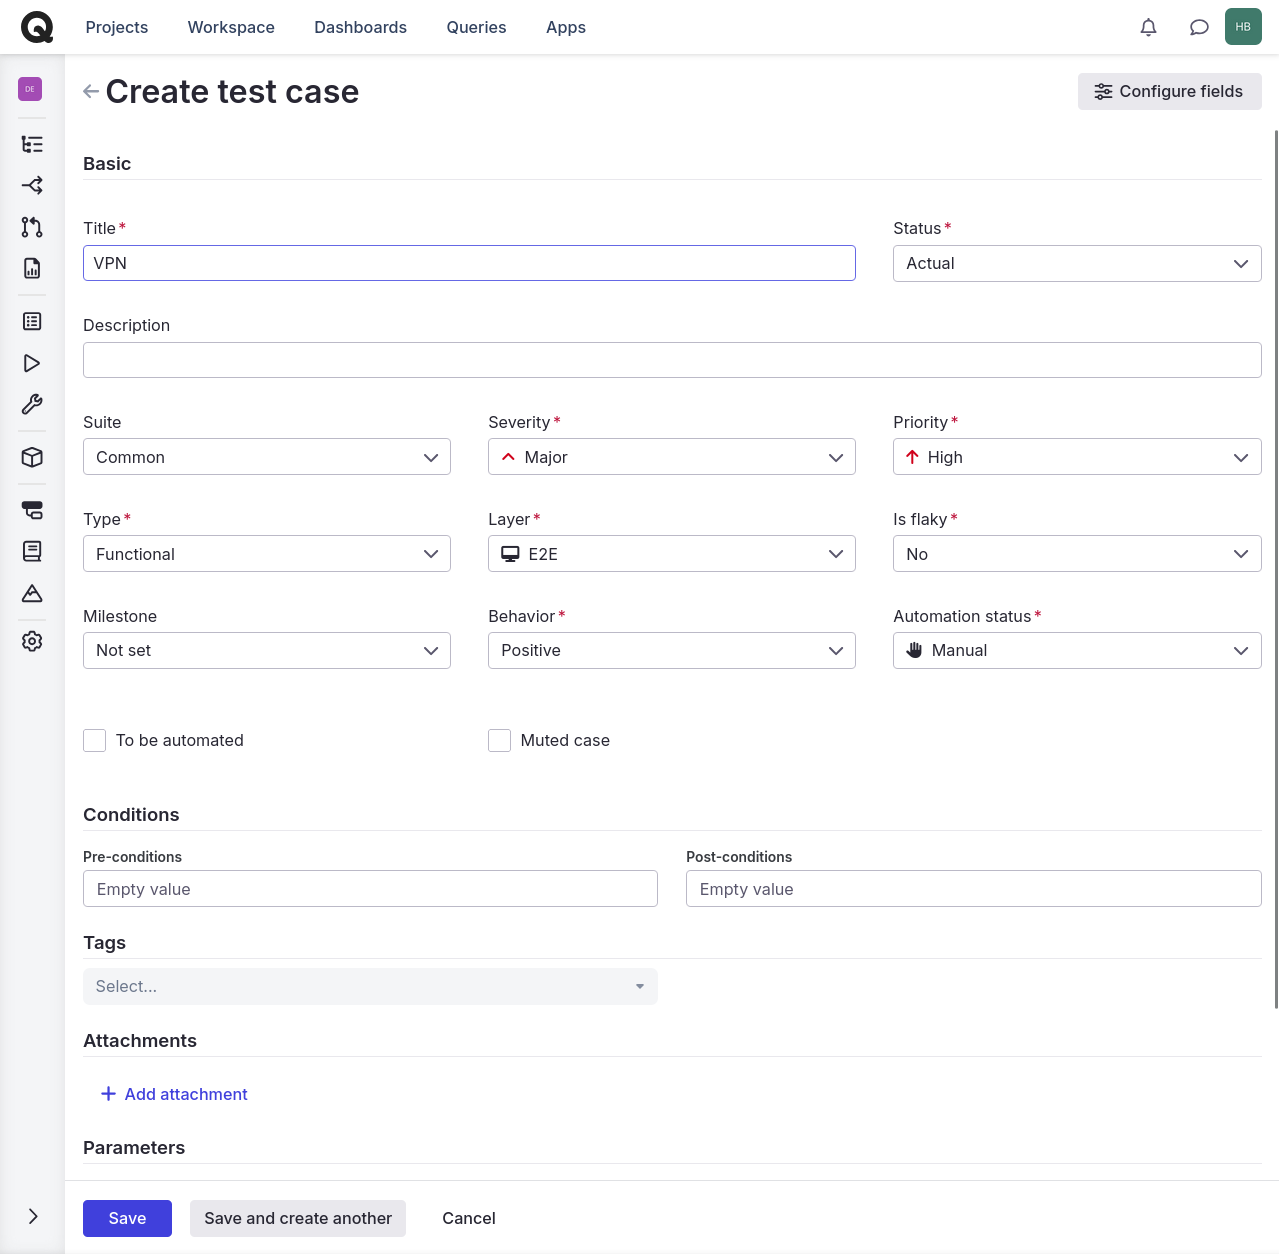The image size is (1279, 1254).
Task: Click the DE project badge in sidebar
Action: pyautogui.click(x=30, y=89)
